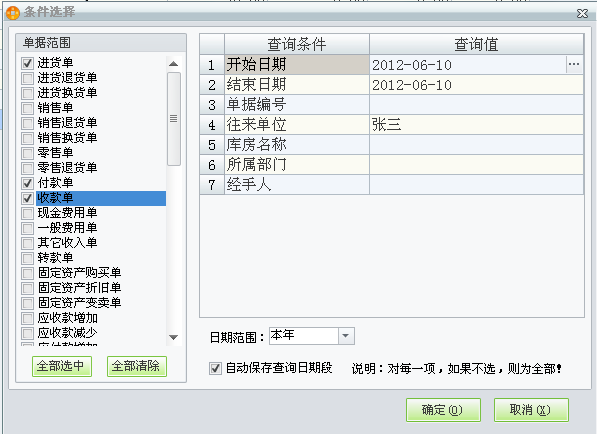Check the 固定资产变卖单 checkbox
Screen dimensions: 597x434
27,303
